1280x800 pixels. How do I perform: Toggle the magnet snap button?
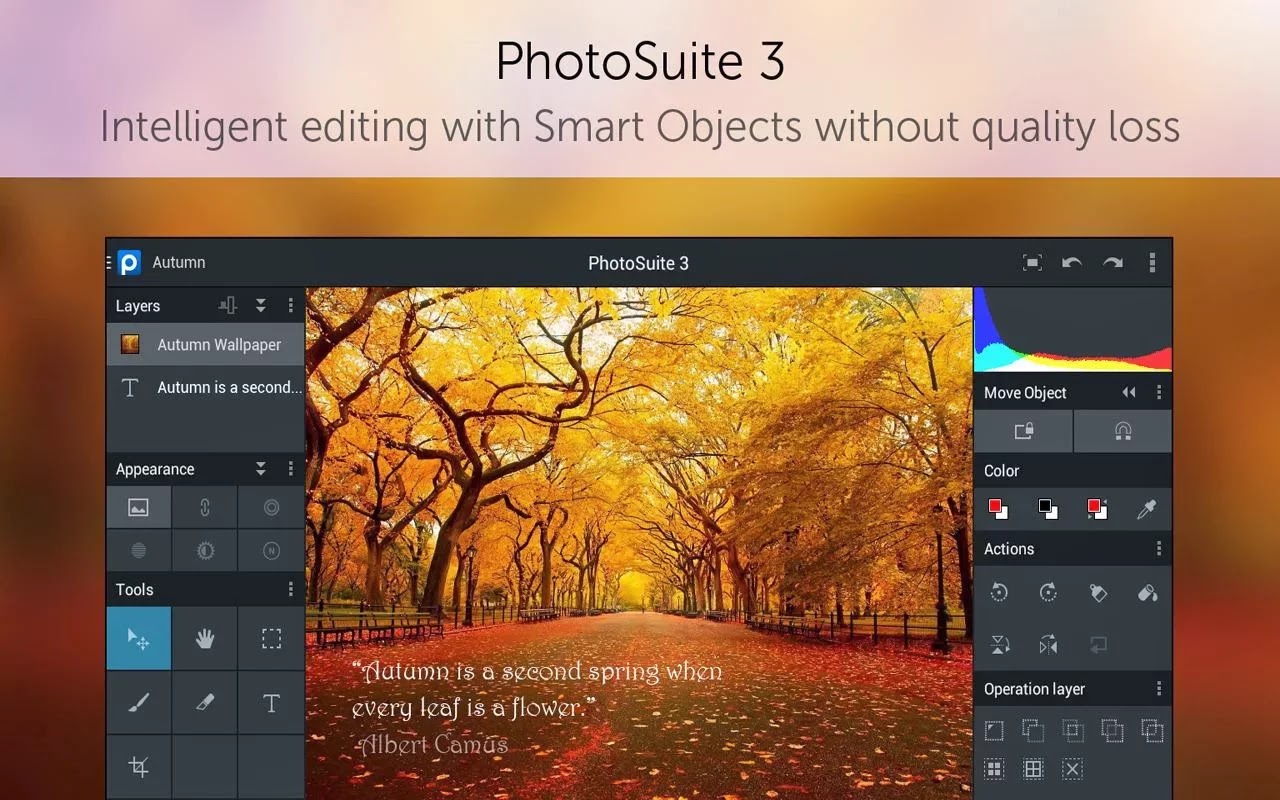pyautogui.click(x=1123, y=431)
